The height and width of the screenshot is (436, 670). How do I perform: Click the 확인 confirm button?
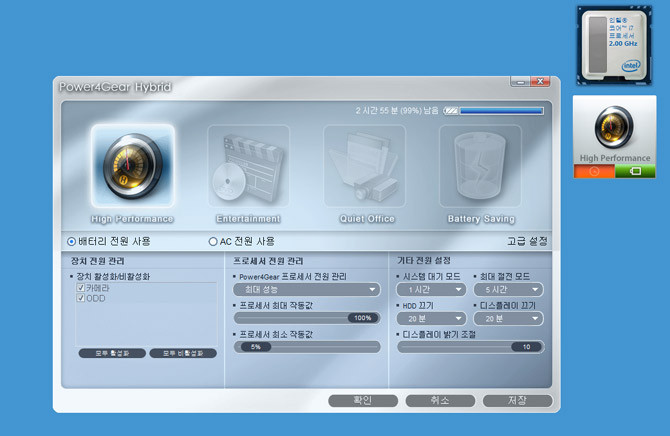tap(363, 401)
